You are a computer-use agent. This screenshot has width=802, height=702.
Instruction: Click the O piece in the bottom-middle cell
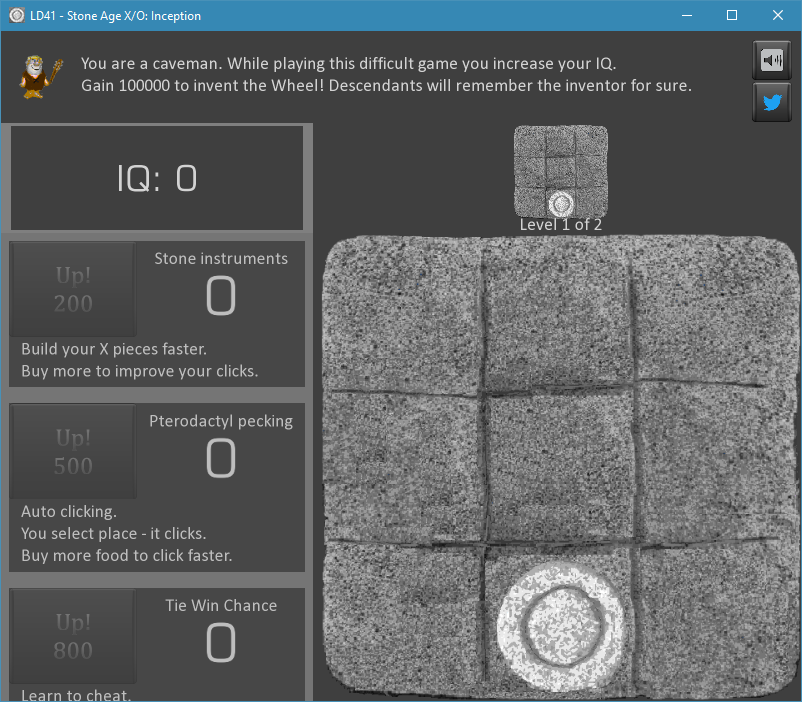tap(561, 627)
